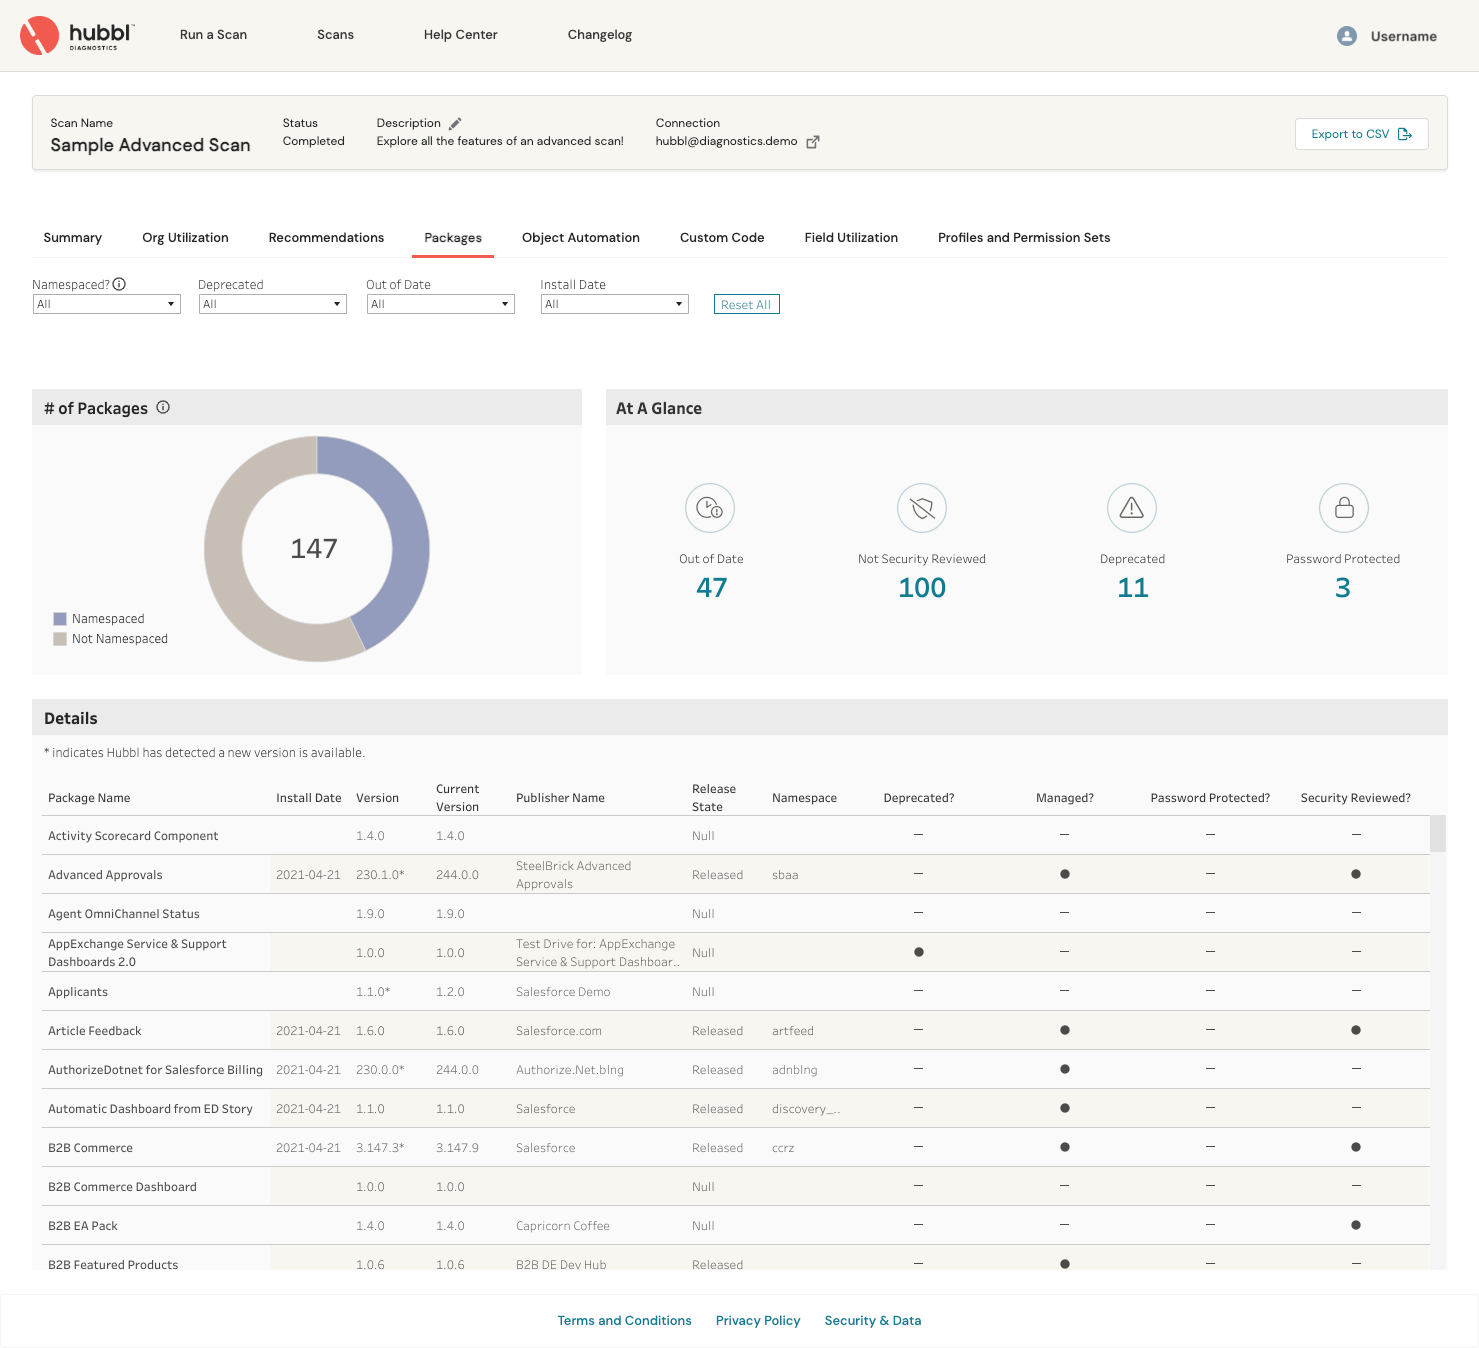Image resolution: width=1479 pixels, height=1348 pixels.
Task: Open the Namespaced filter dropdown
Action: coord(106,304)
